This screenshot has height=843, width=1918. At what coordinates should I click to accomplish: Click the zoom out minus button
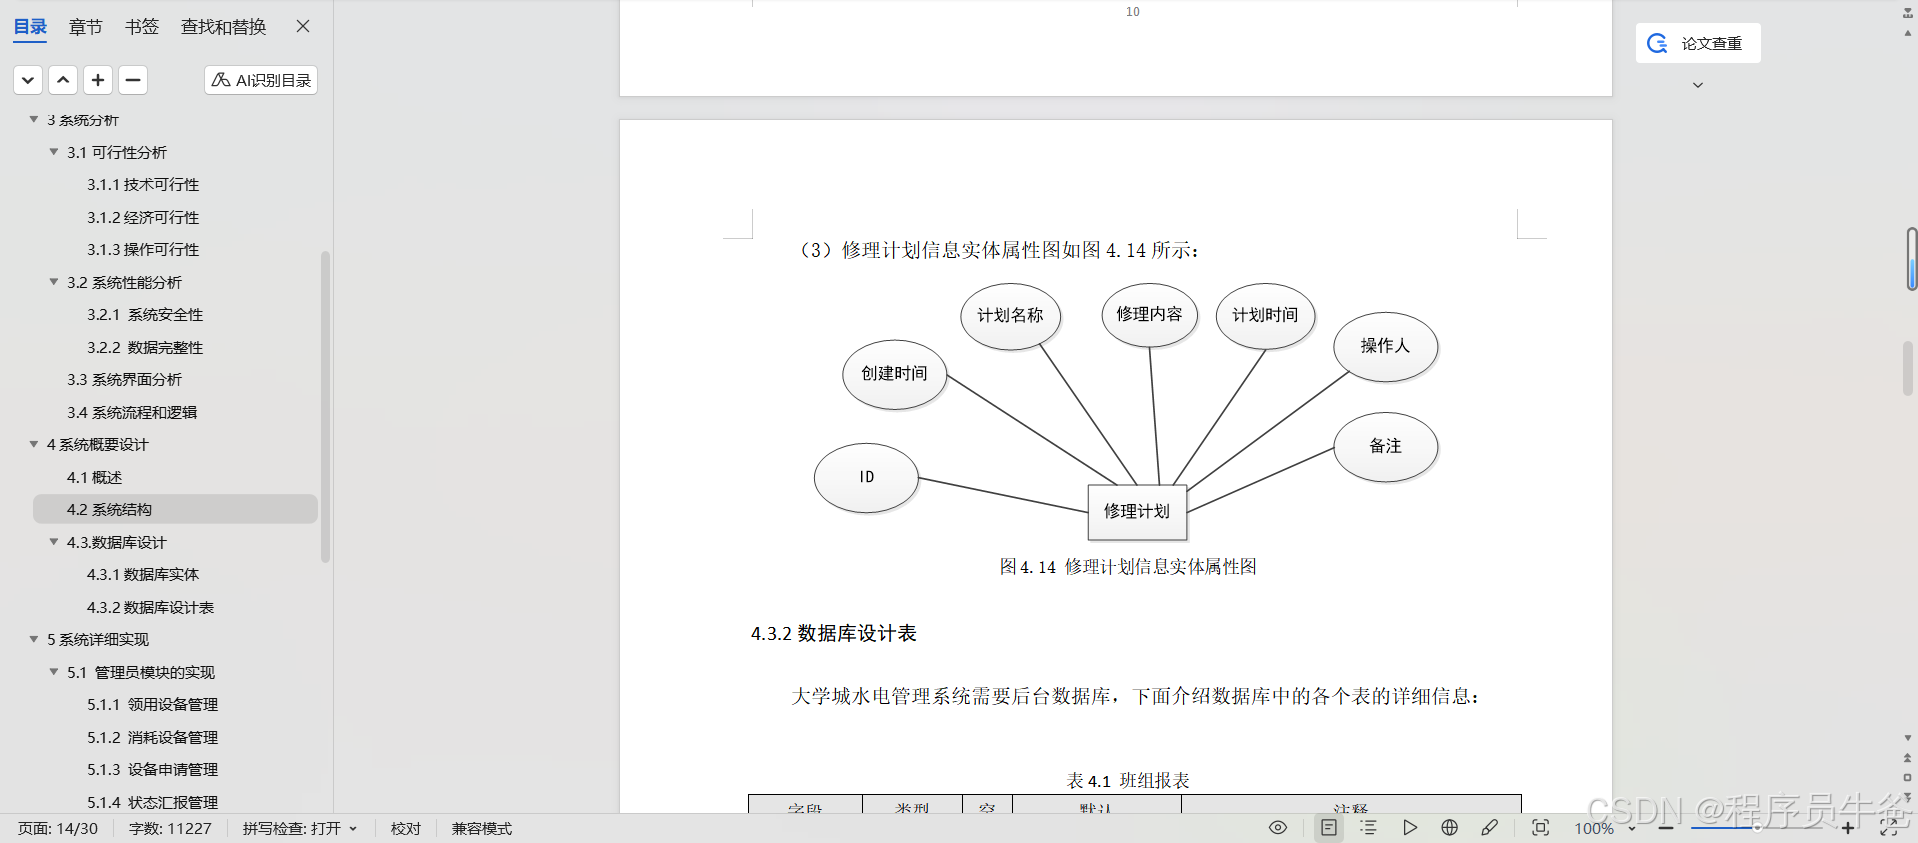[x=1666, y=828]
